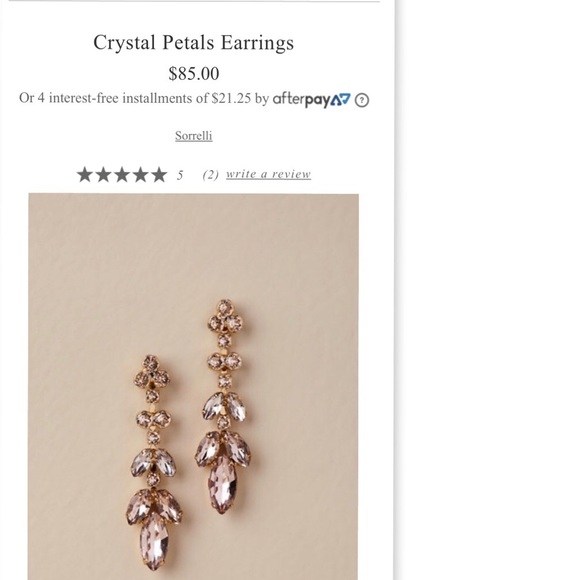Screen dimensions: 580x580
Task: Click the beige background of product image
Action: [92, 296]
